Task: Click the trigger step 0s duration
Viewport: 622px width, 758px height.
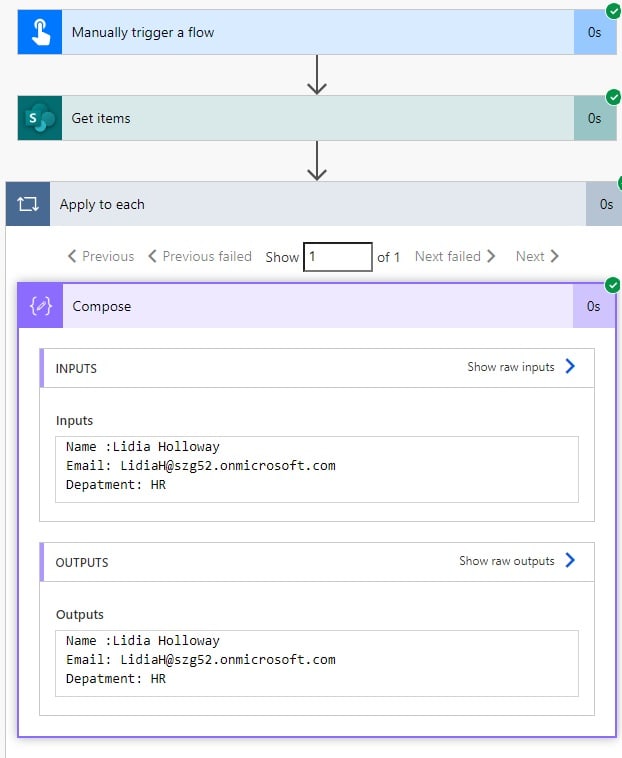Action: [x=594, y=32]
